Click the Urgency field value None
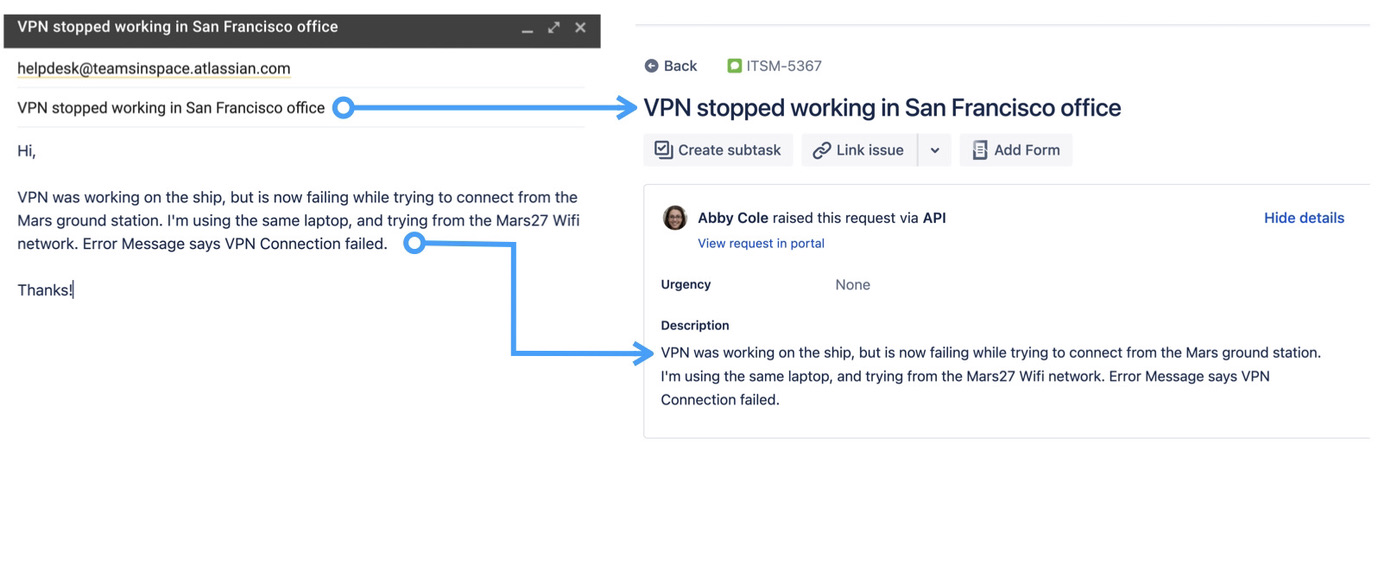Viewport: 1391px width, 566px height. pyautogui.click(x=852, y=285)
